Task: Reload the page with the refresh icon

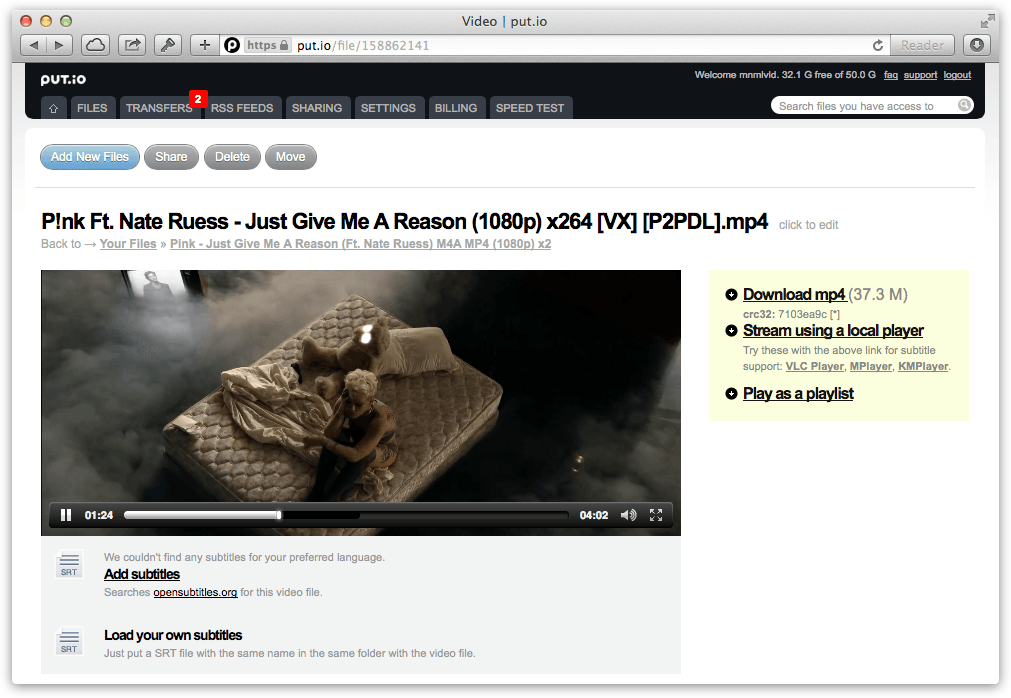Action: 878,45
